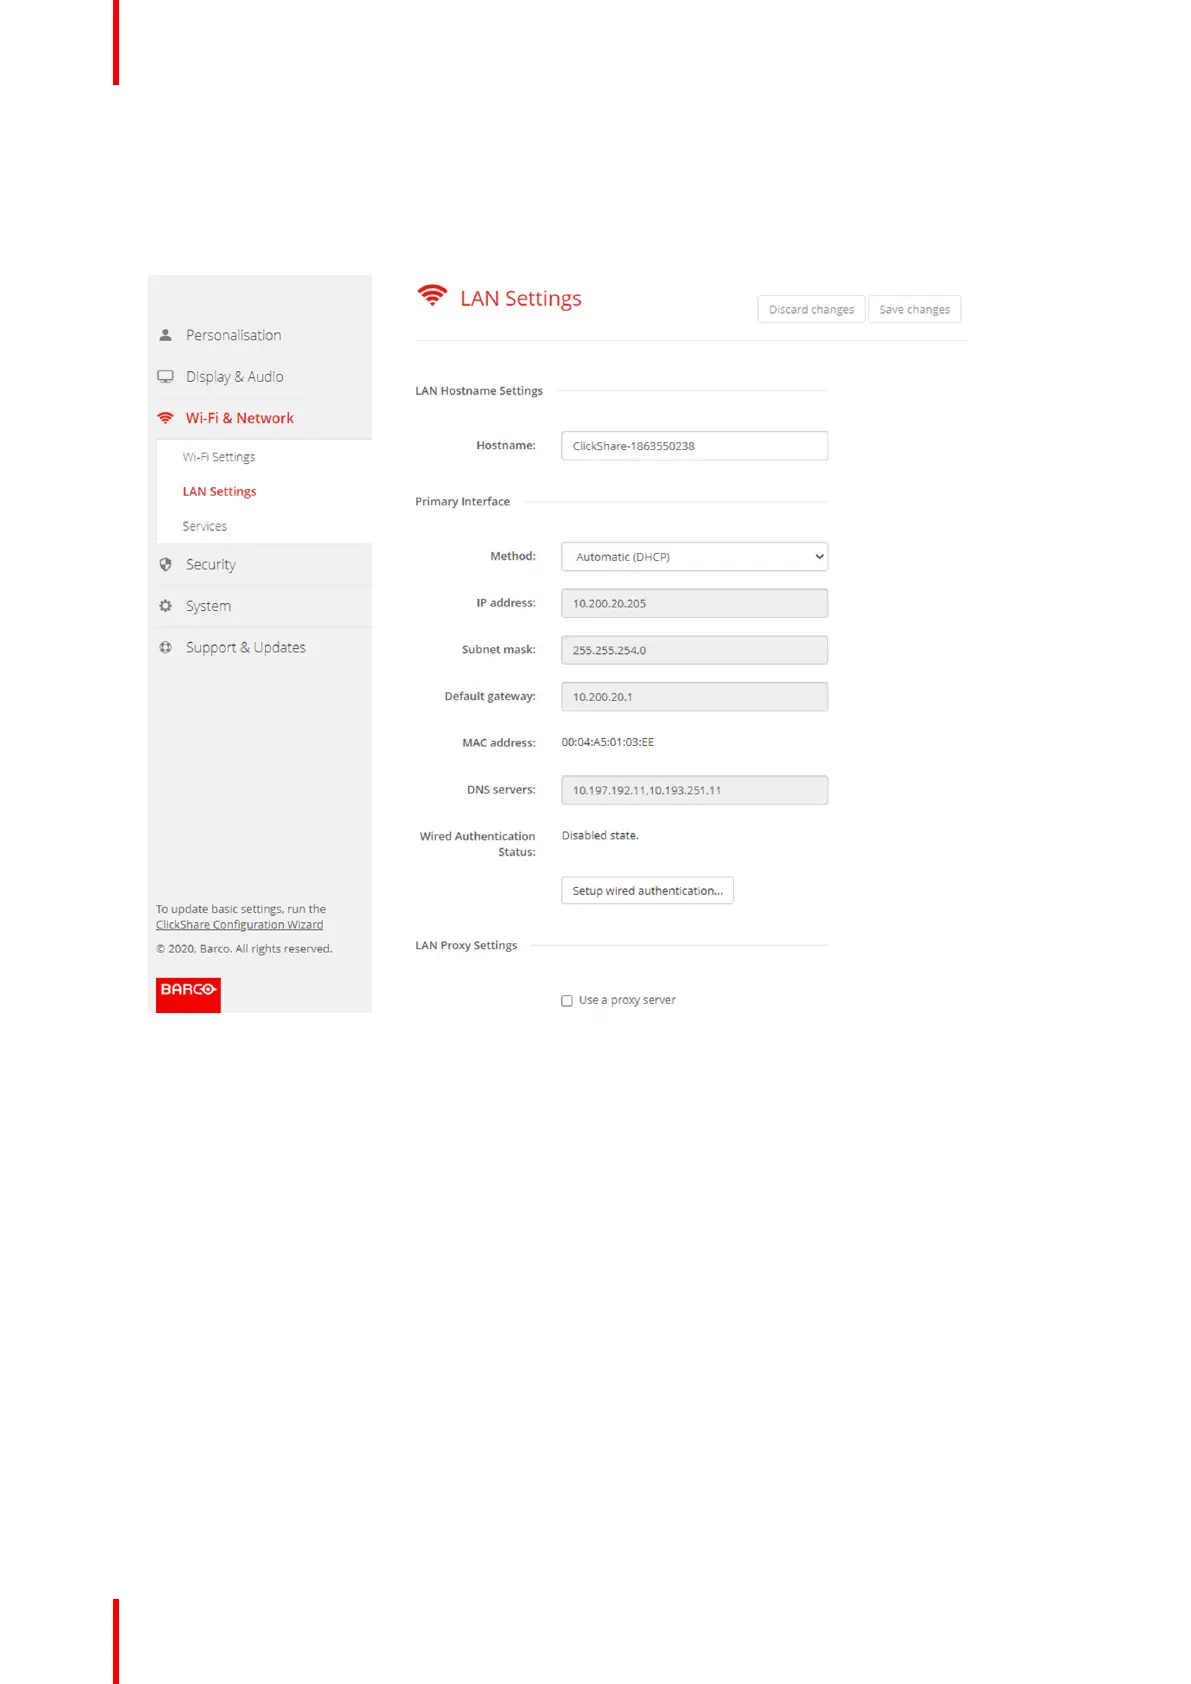
Task: Click the Personalisation person icon
Action: (x=165, y=335)
